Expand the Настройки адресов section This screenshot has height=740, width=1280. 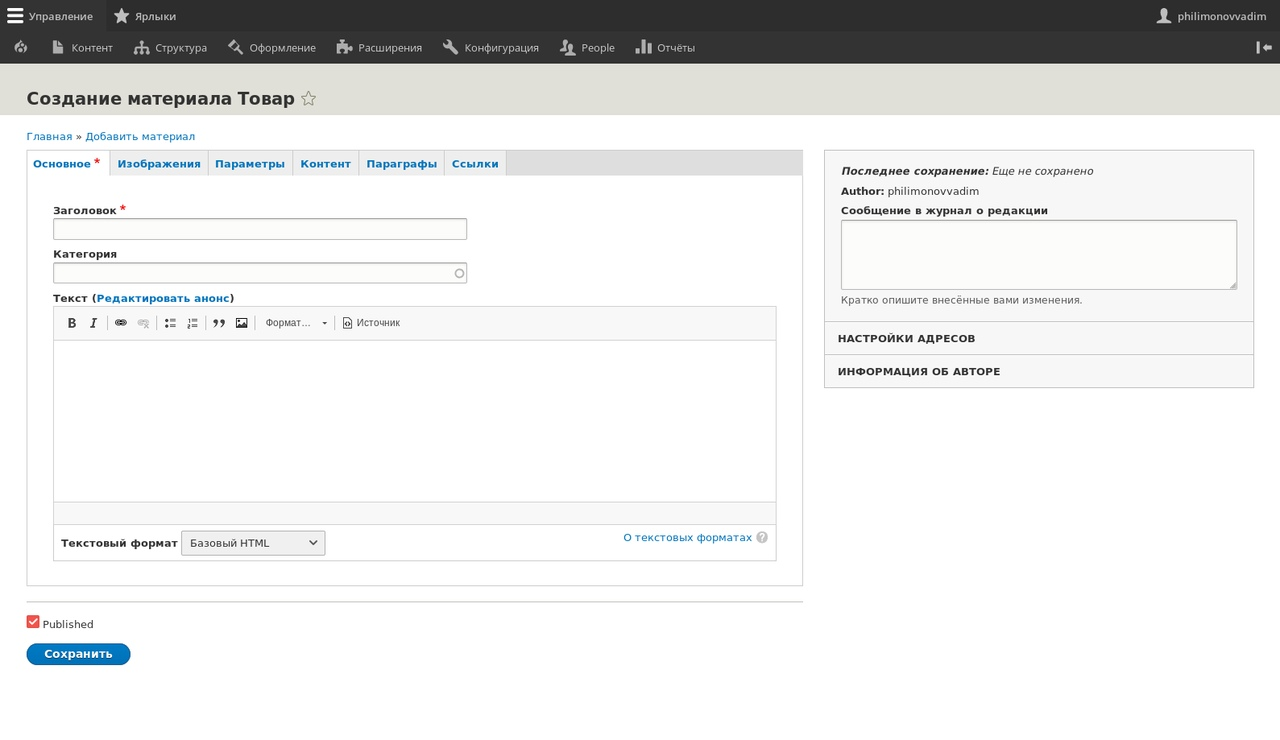click(x=906, y=338)
